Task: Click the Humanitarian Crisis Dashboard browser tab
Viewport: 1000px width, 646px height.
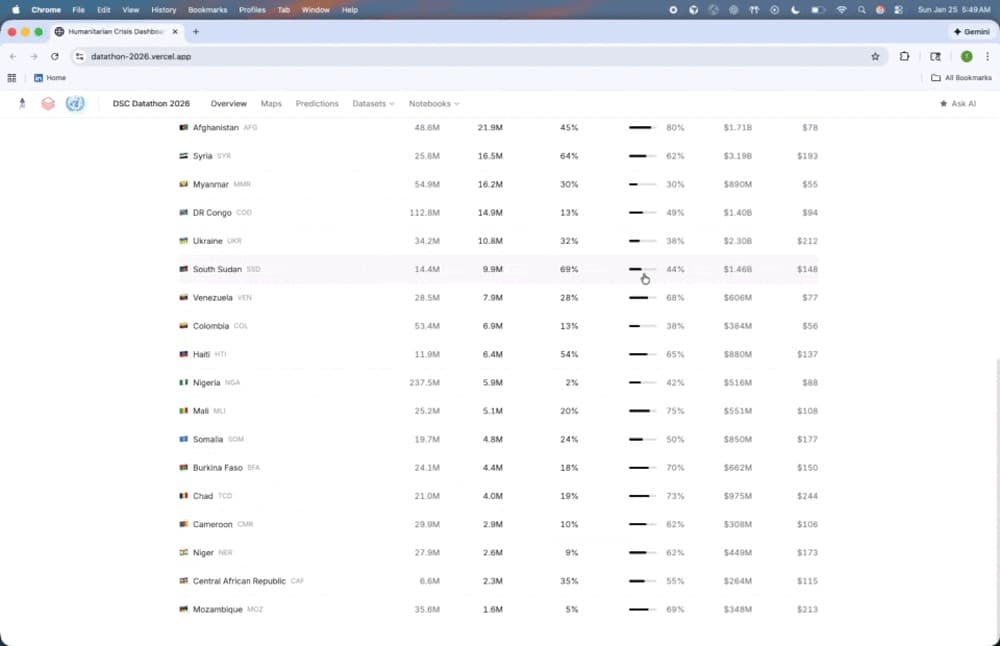Action: 116,31
